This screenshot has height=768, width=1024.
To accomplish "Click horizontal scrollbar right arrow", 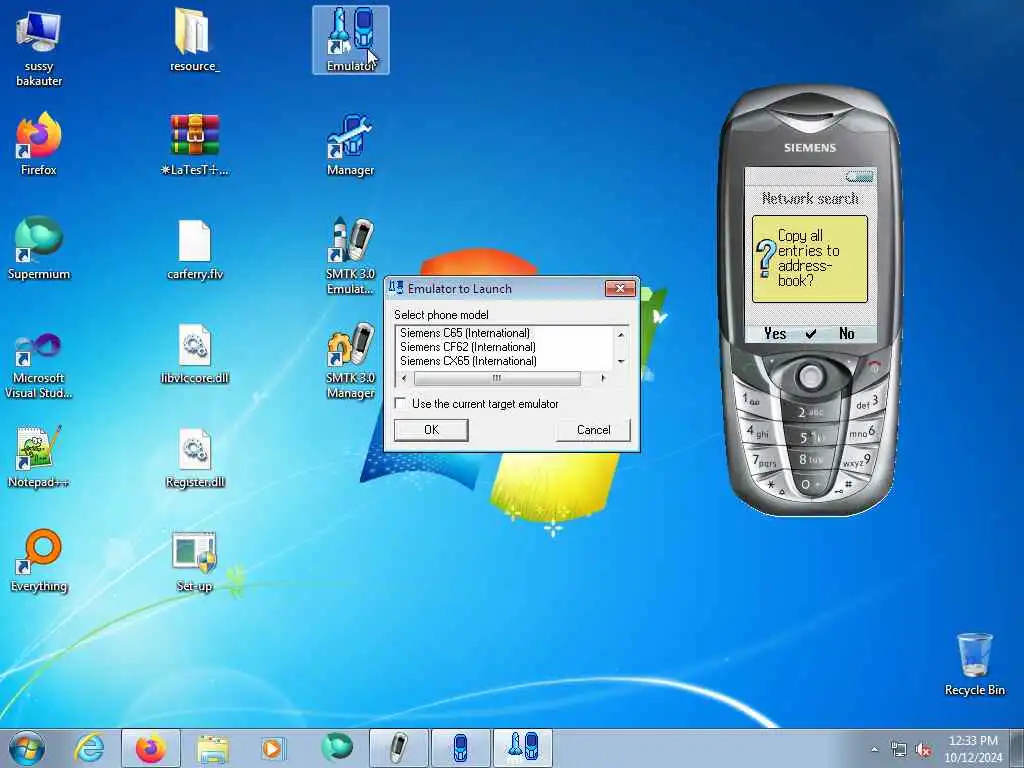I will [x=602, y=378].
